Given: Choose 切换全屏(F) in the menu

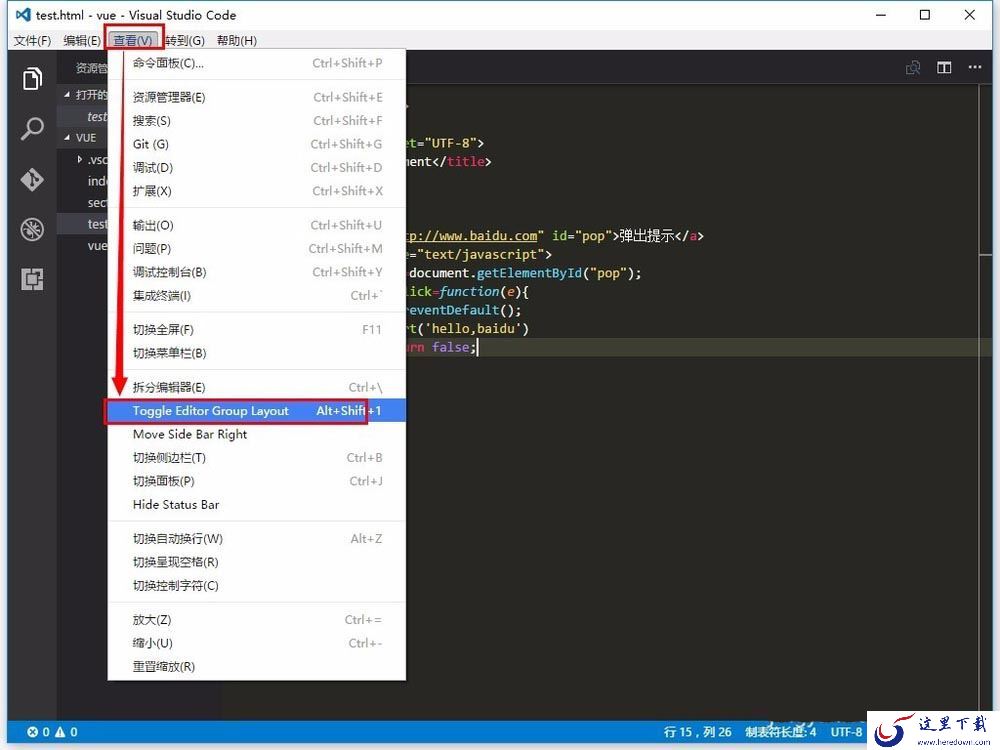Looking at the screenshot, I should (x=257, y=330).
